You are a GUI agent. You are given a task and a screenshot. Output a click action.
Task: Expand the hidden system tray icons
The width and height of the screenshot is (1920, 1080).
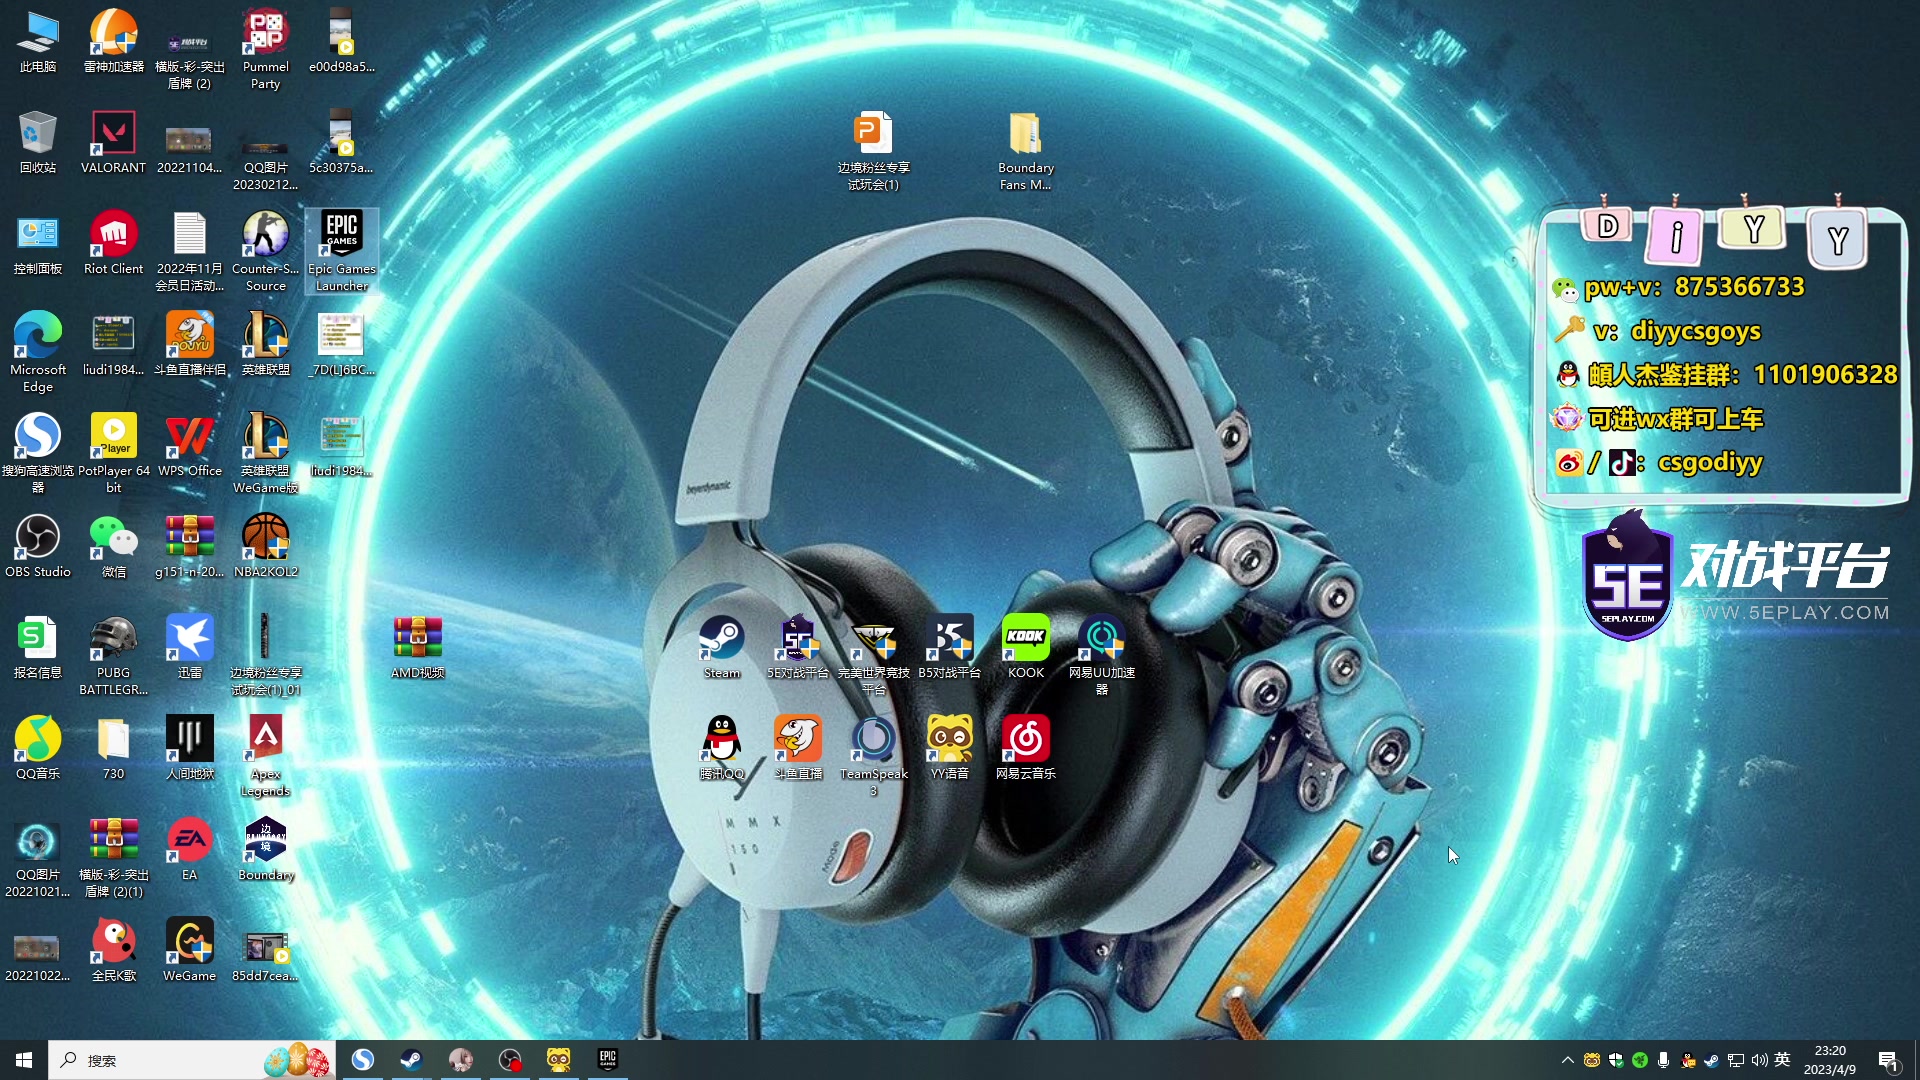click(1567, 1060)
